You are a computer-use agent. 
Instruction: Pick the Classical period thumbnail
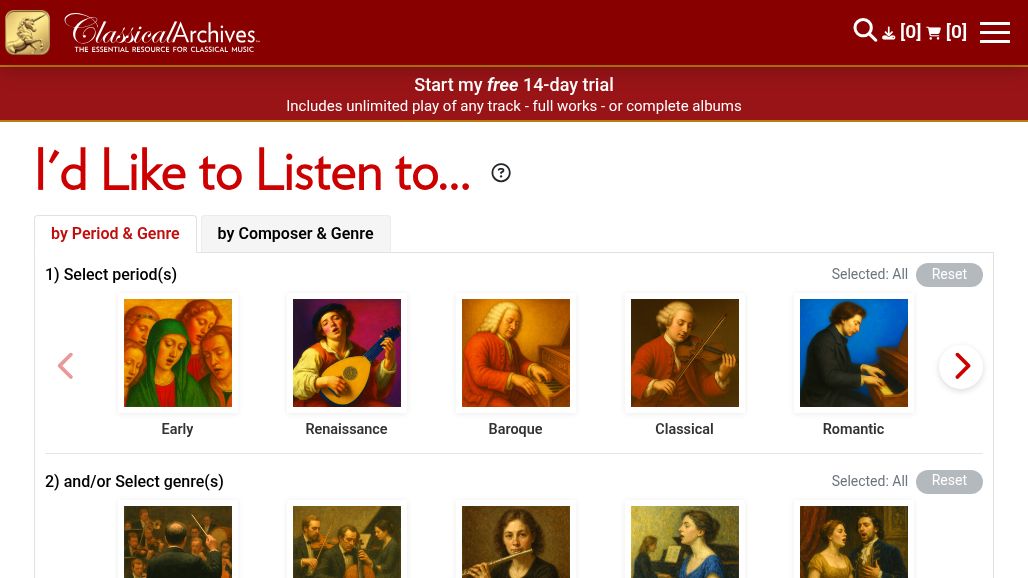point(685,353)
